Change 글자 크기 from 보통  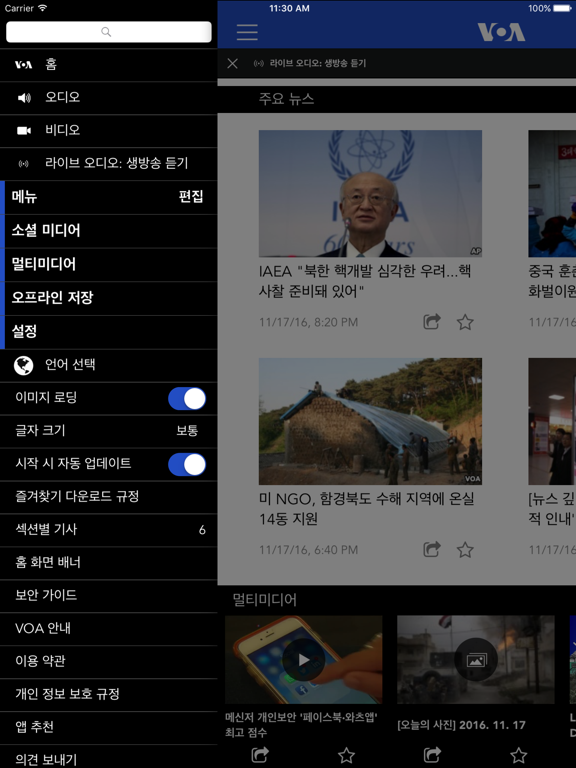[x=109, y=431]
